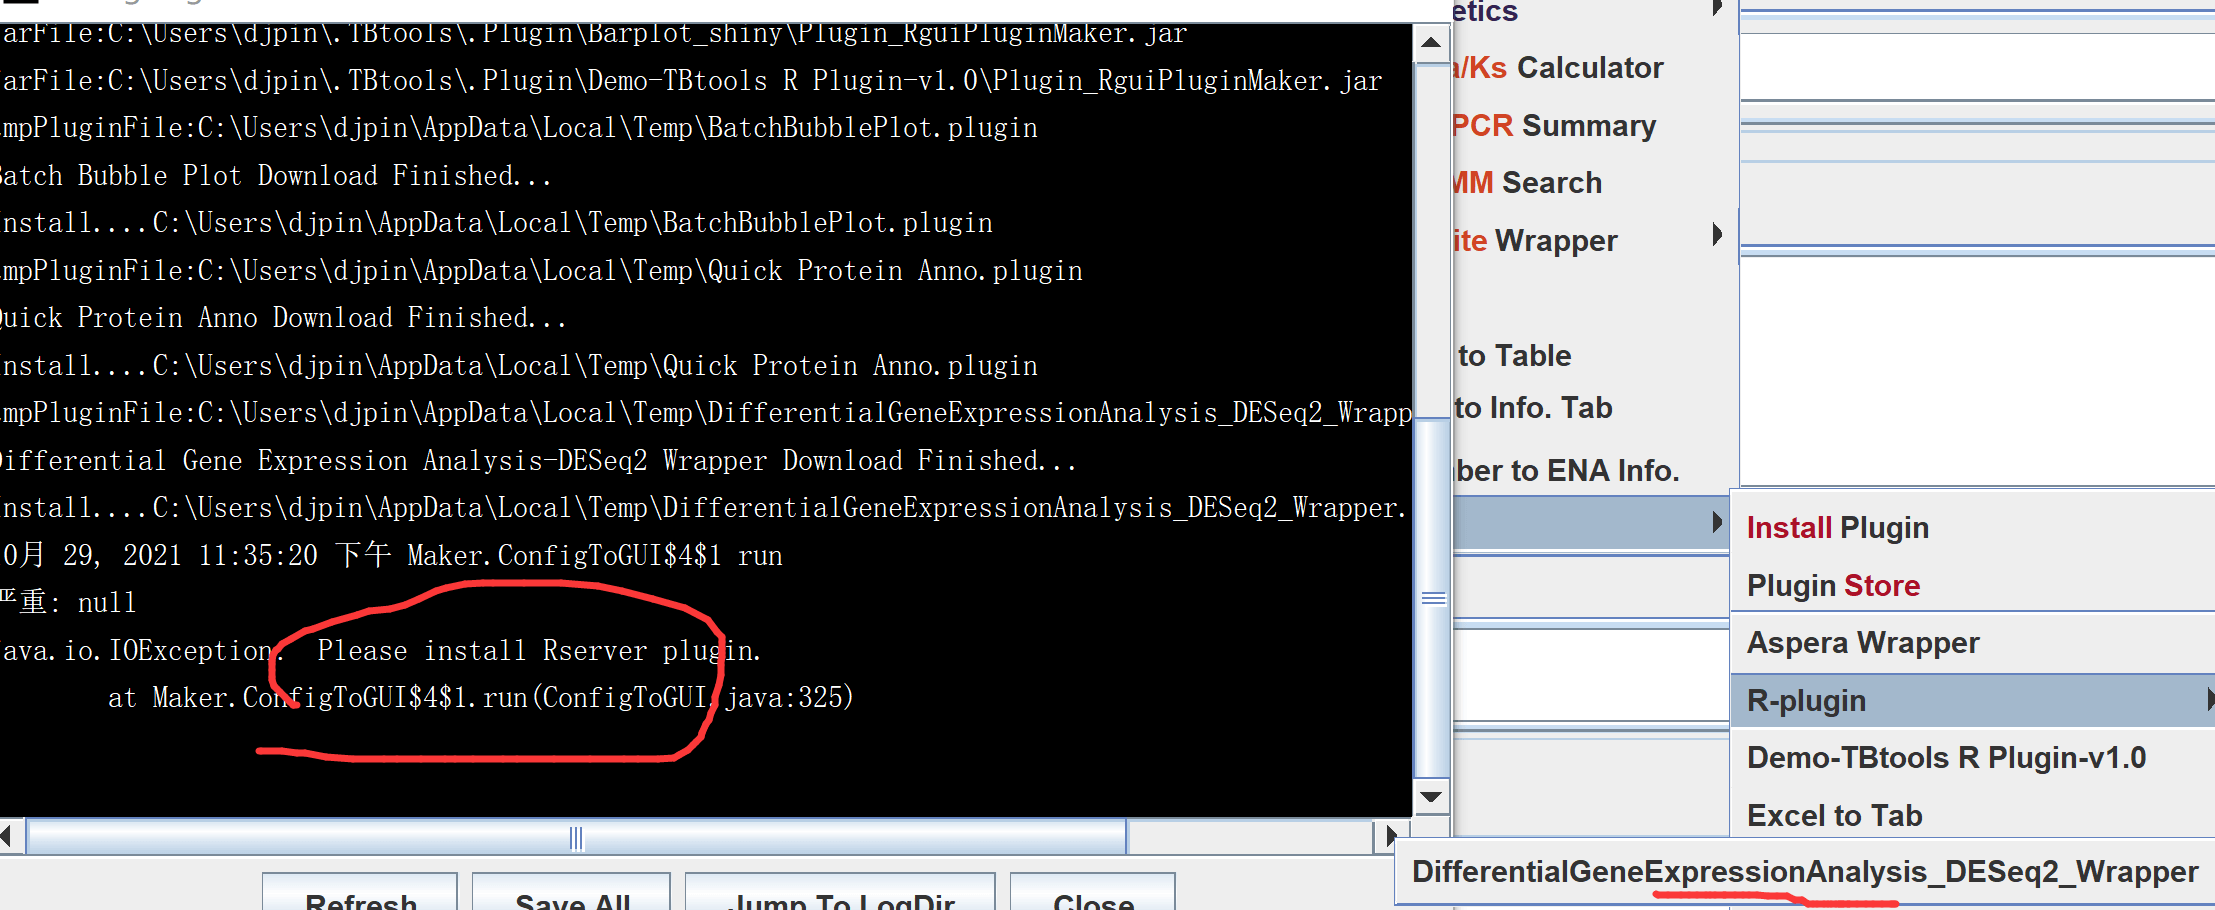Click the 'null' severe error line
The height and width of the screenshot is (910, 2215).
68,603
